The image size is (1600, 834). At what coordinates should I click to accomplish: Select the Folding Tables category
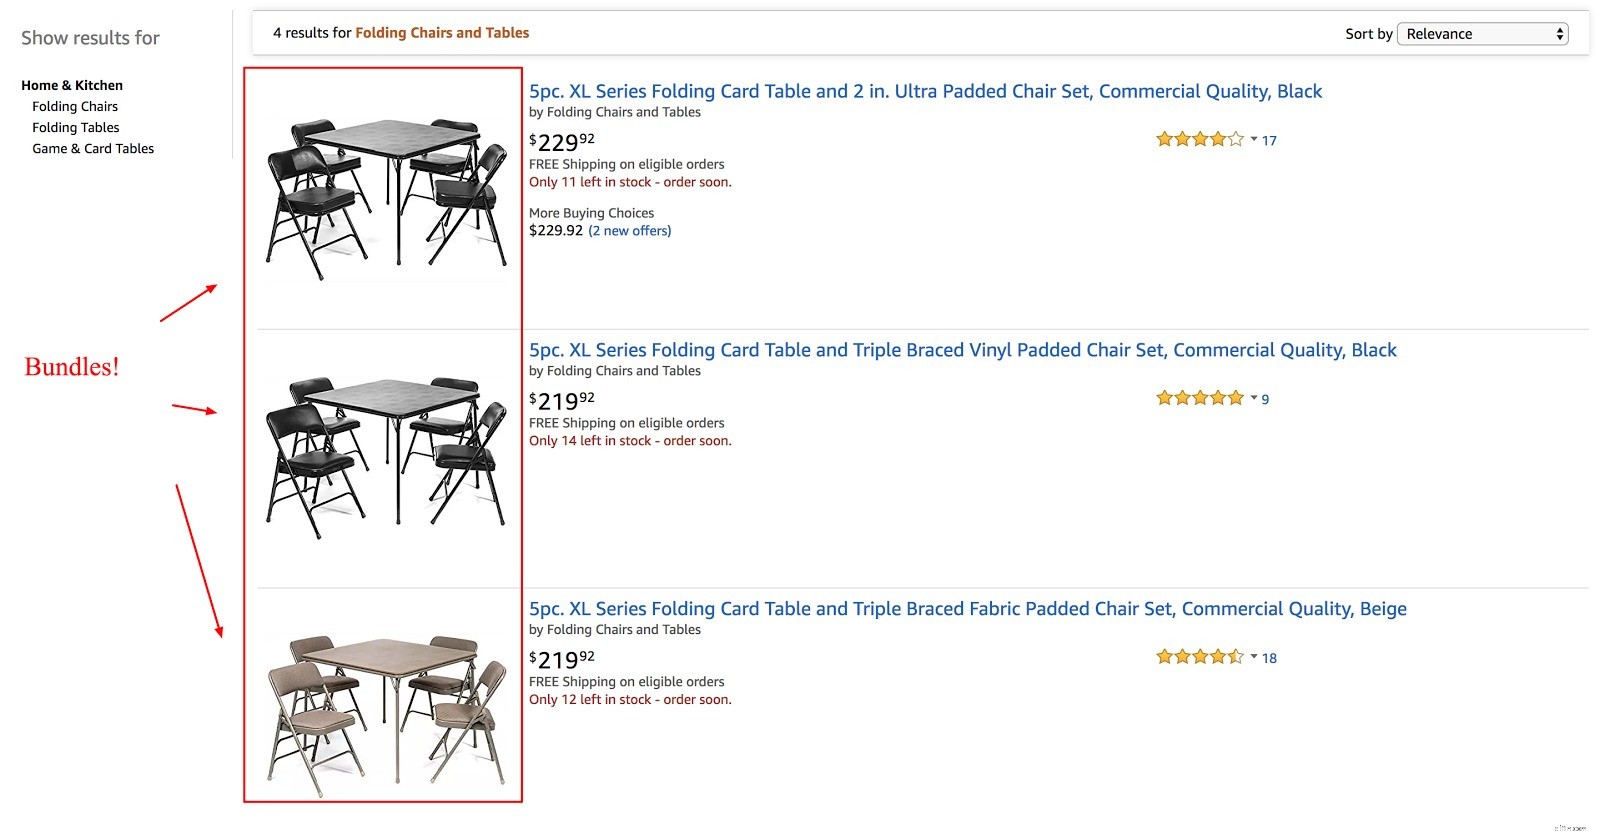(75, 127)
